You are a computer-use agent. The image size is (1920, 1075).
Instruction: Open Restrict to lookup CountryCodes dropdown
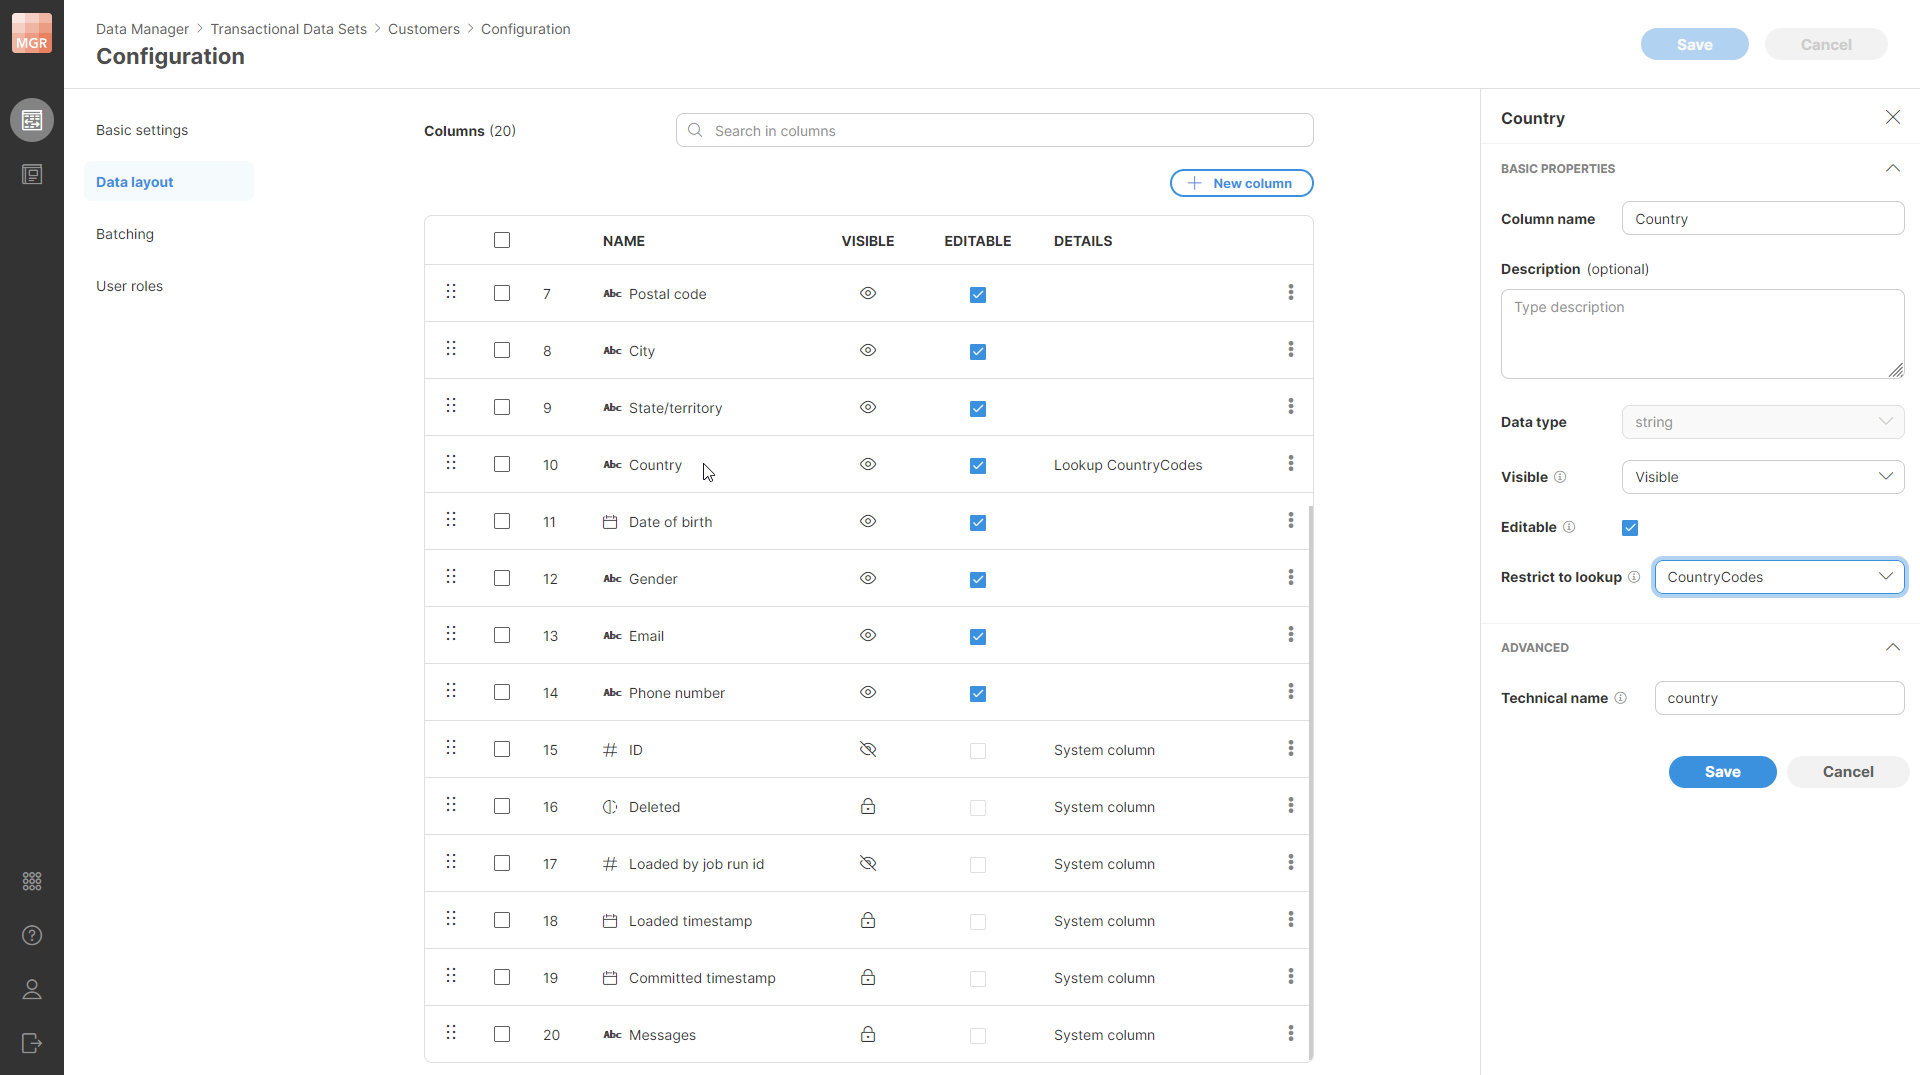coord(1779,577)
